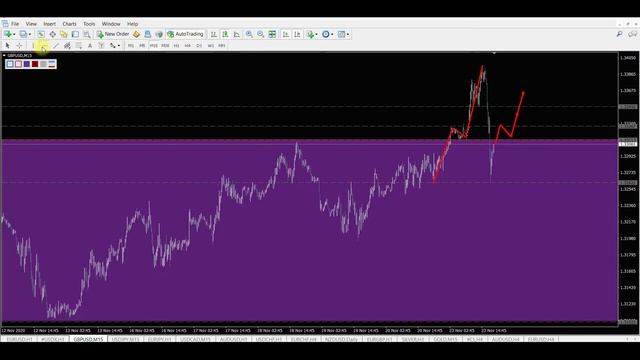Open the chat bubbles icon at top right

pyautogui.click(x=633, y=34)
